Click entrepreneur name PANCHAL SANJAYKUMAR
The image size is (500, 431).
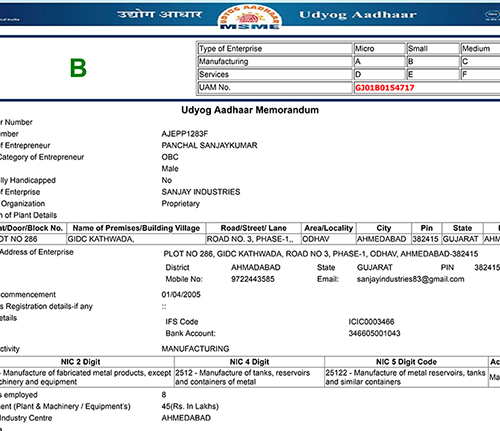(209, 146)
